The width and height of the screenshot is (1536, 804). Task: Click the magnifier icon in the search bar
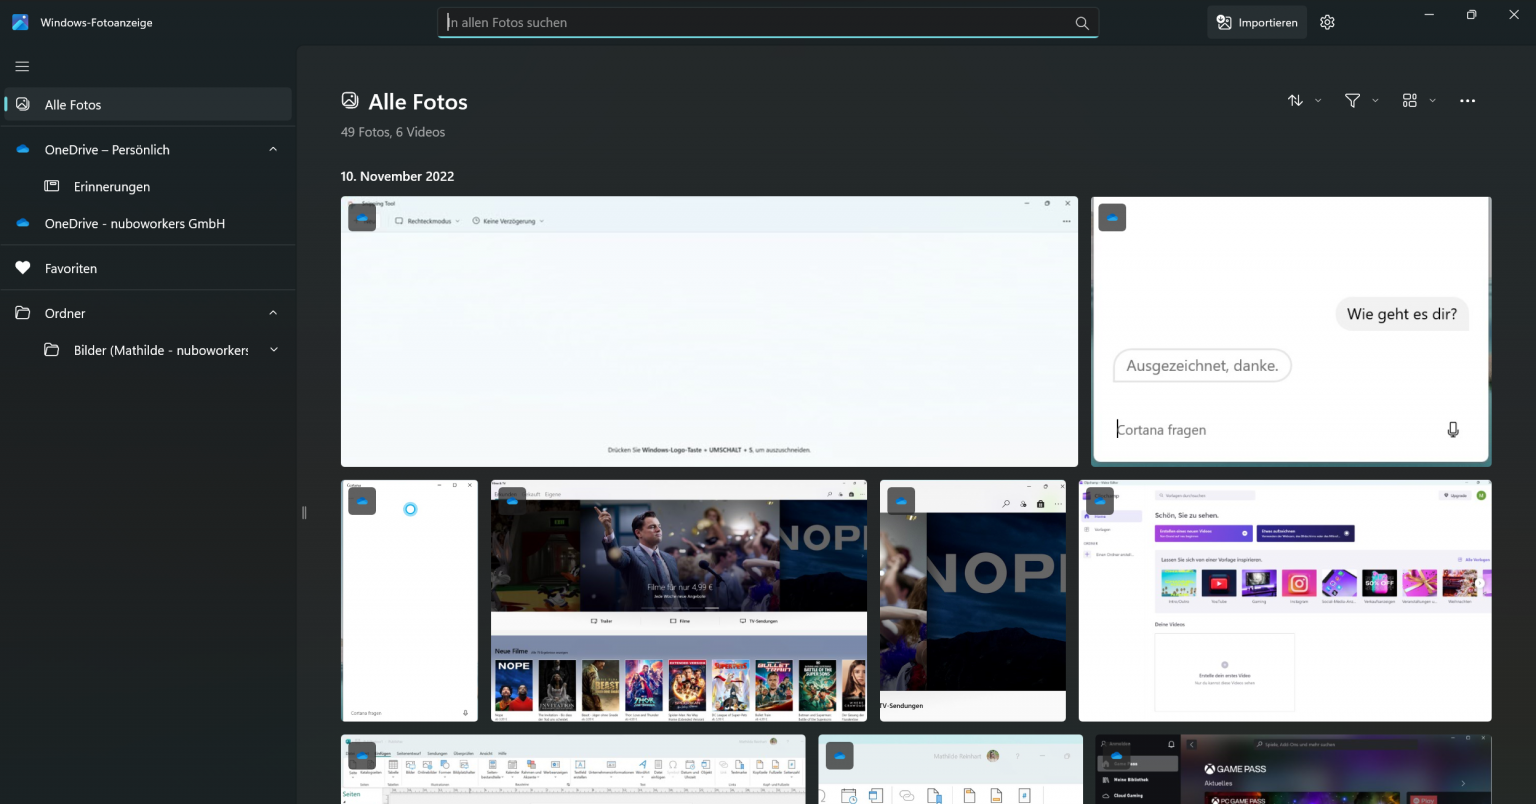tap(1081, 22)
